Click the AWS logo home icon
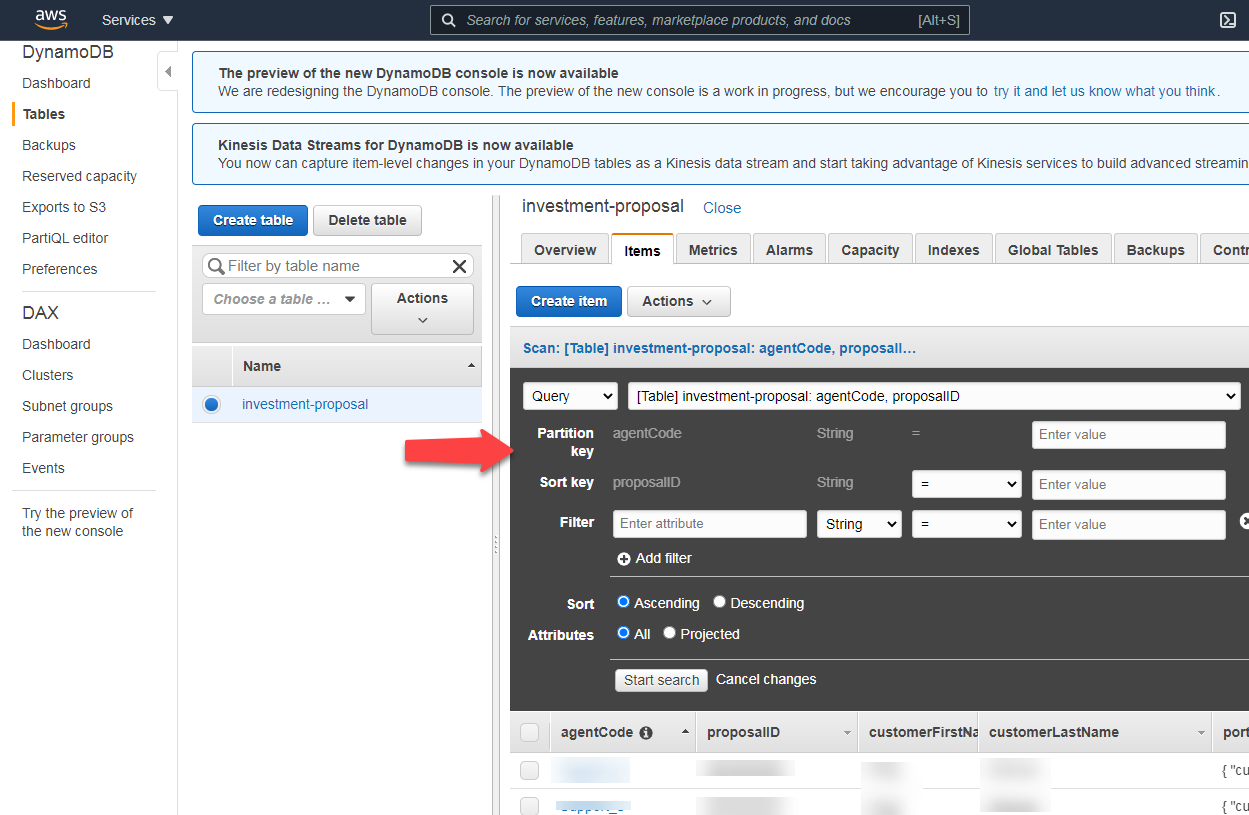The height and width of the screenshot is (815, 1249). pyautogui.click(x=50, y=19)
